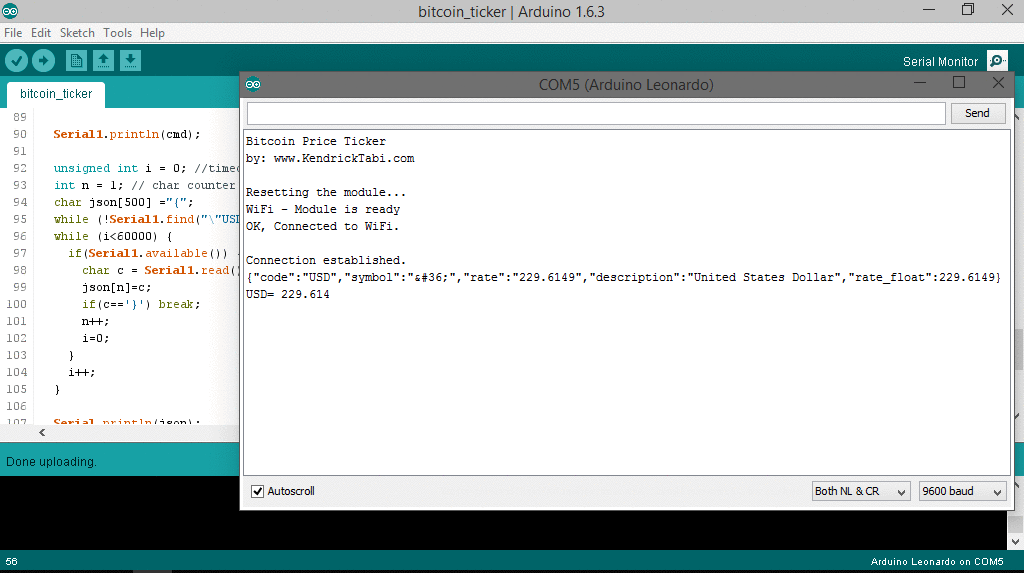Select the bitcoin_ticker sketch tab
Image resolution: width=1024 pixels, height=573 pixels.
(x=56, y=94)
